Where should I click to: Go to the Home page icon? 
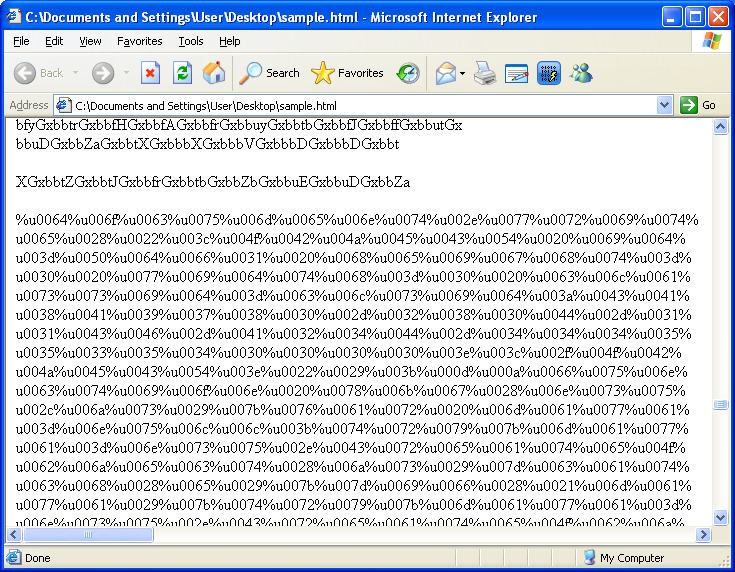point(214,73)
